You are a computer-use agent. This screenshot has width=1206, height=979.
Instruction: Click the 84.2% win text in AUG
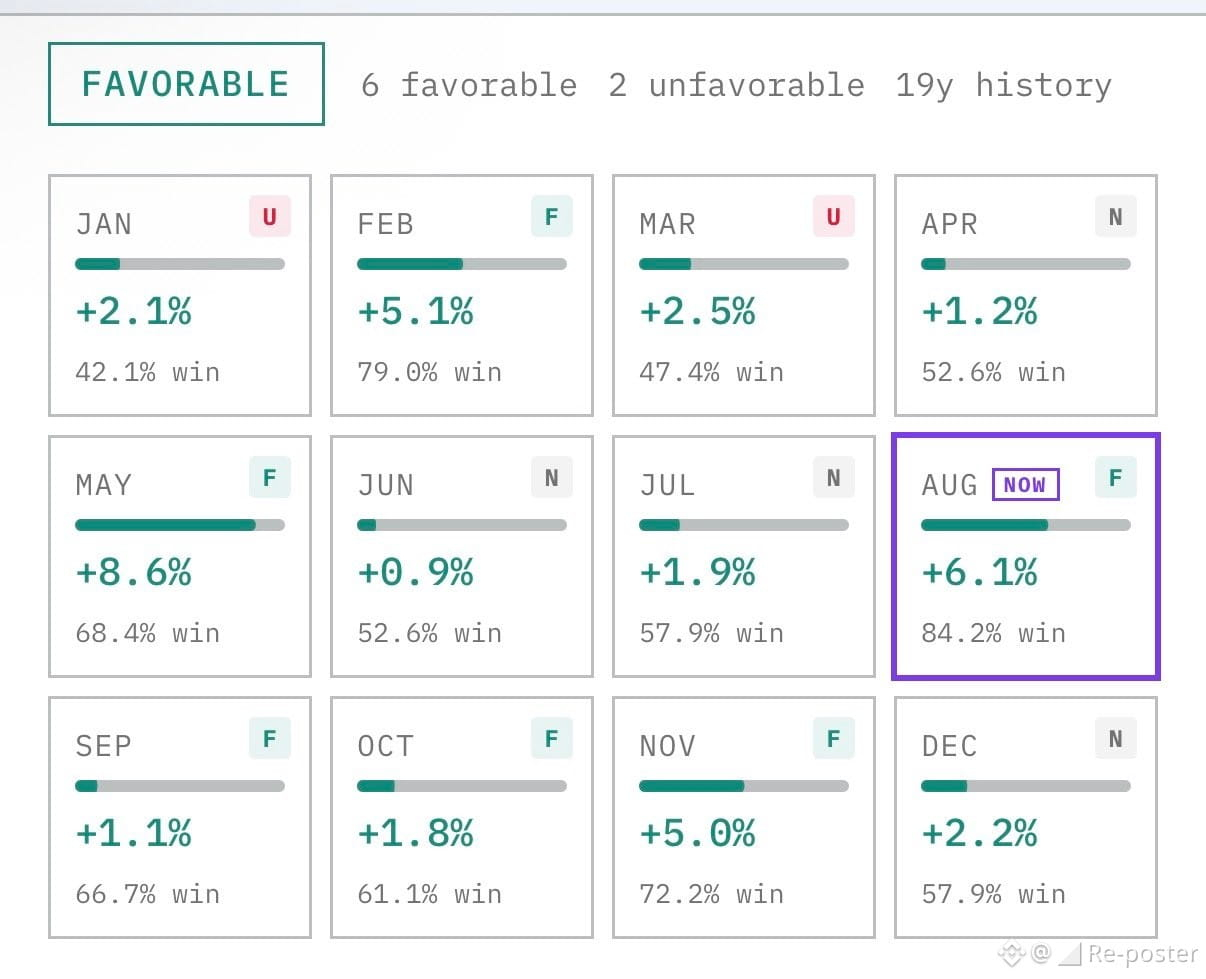pyautogui.click(x=993, y=633)
